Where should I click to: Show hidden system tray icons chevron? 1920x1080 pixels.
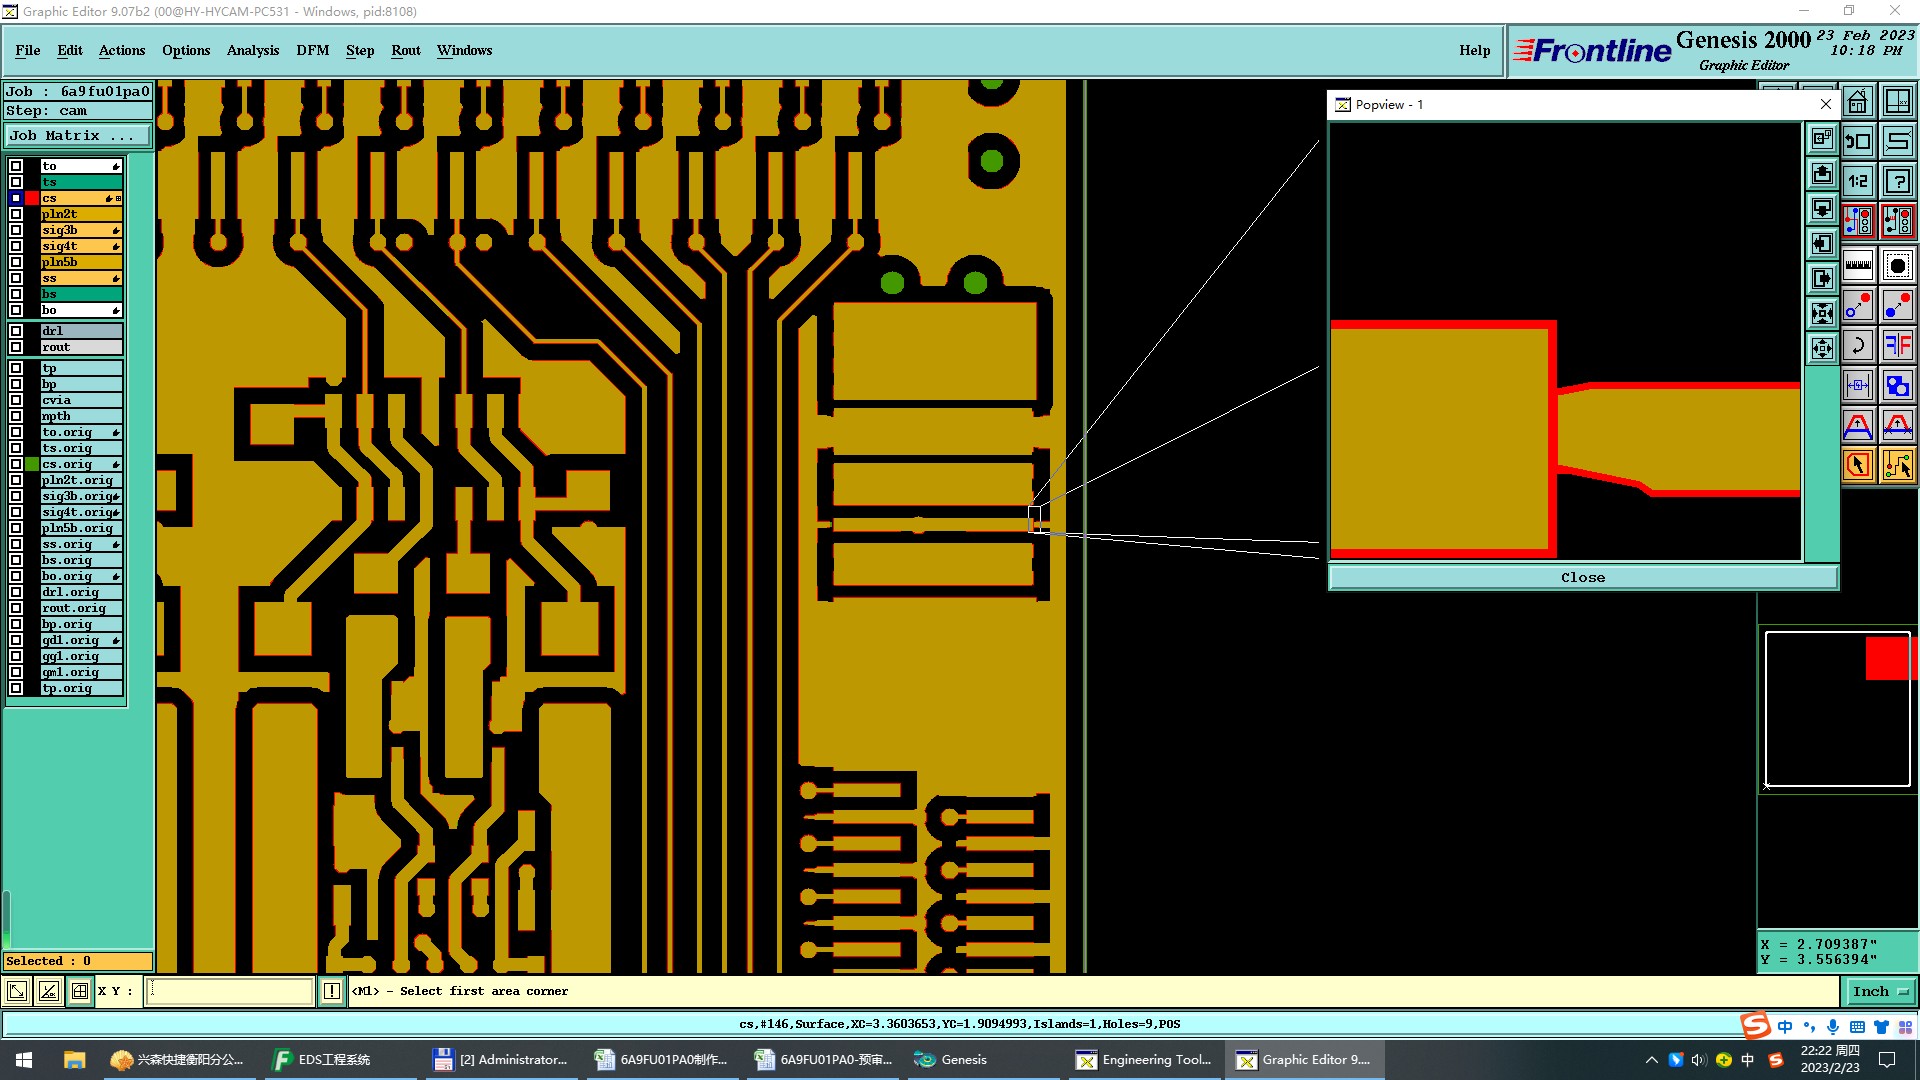(x=1651, y=1060)
